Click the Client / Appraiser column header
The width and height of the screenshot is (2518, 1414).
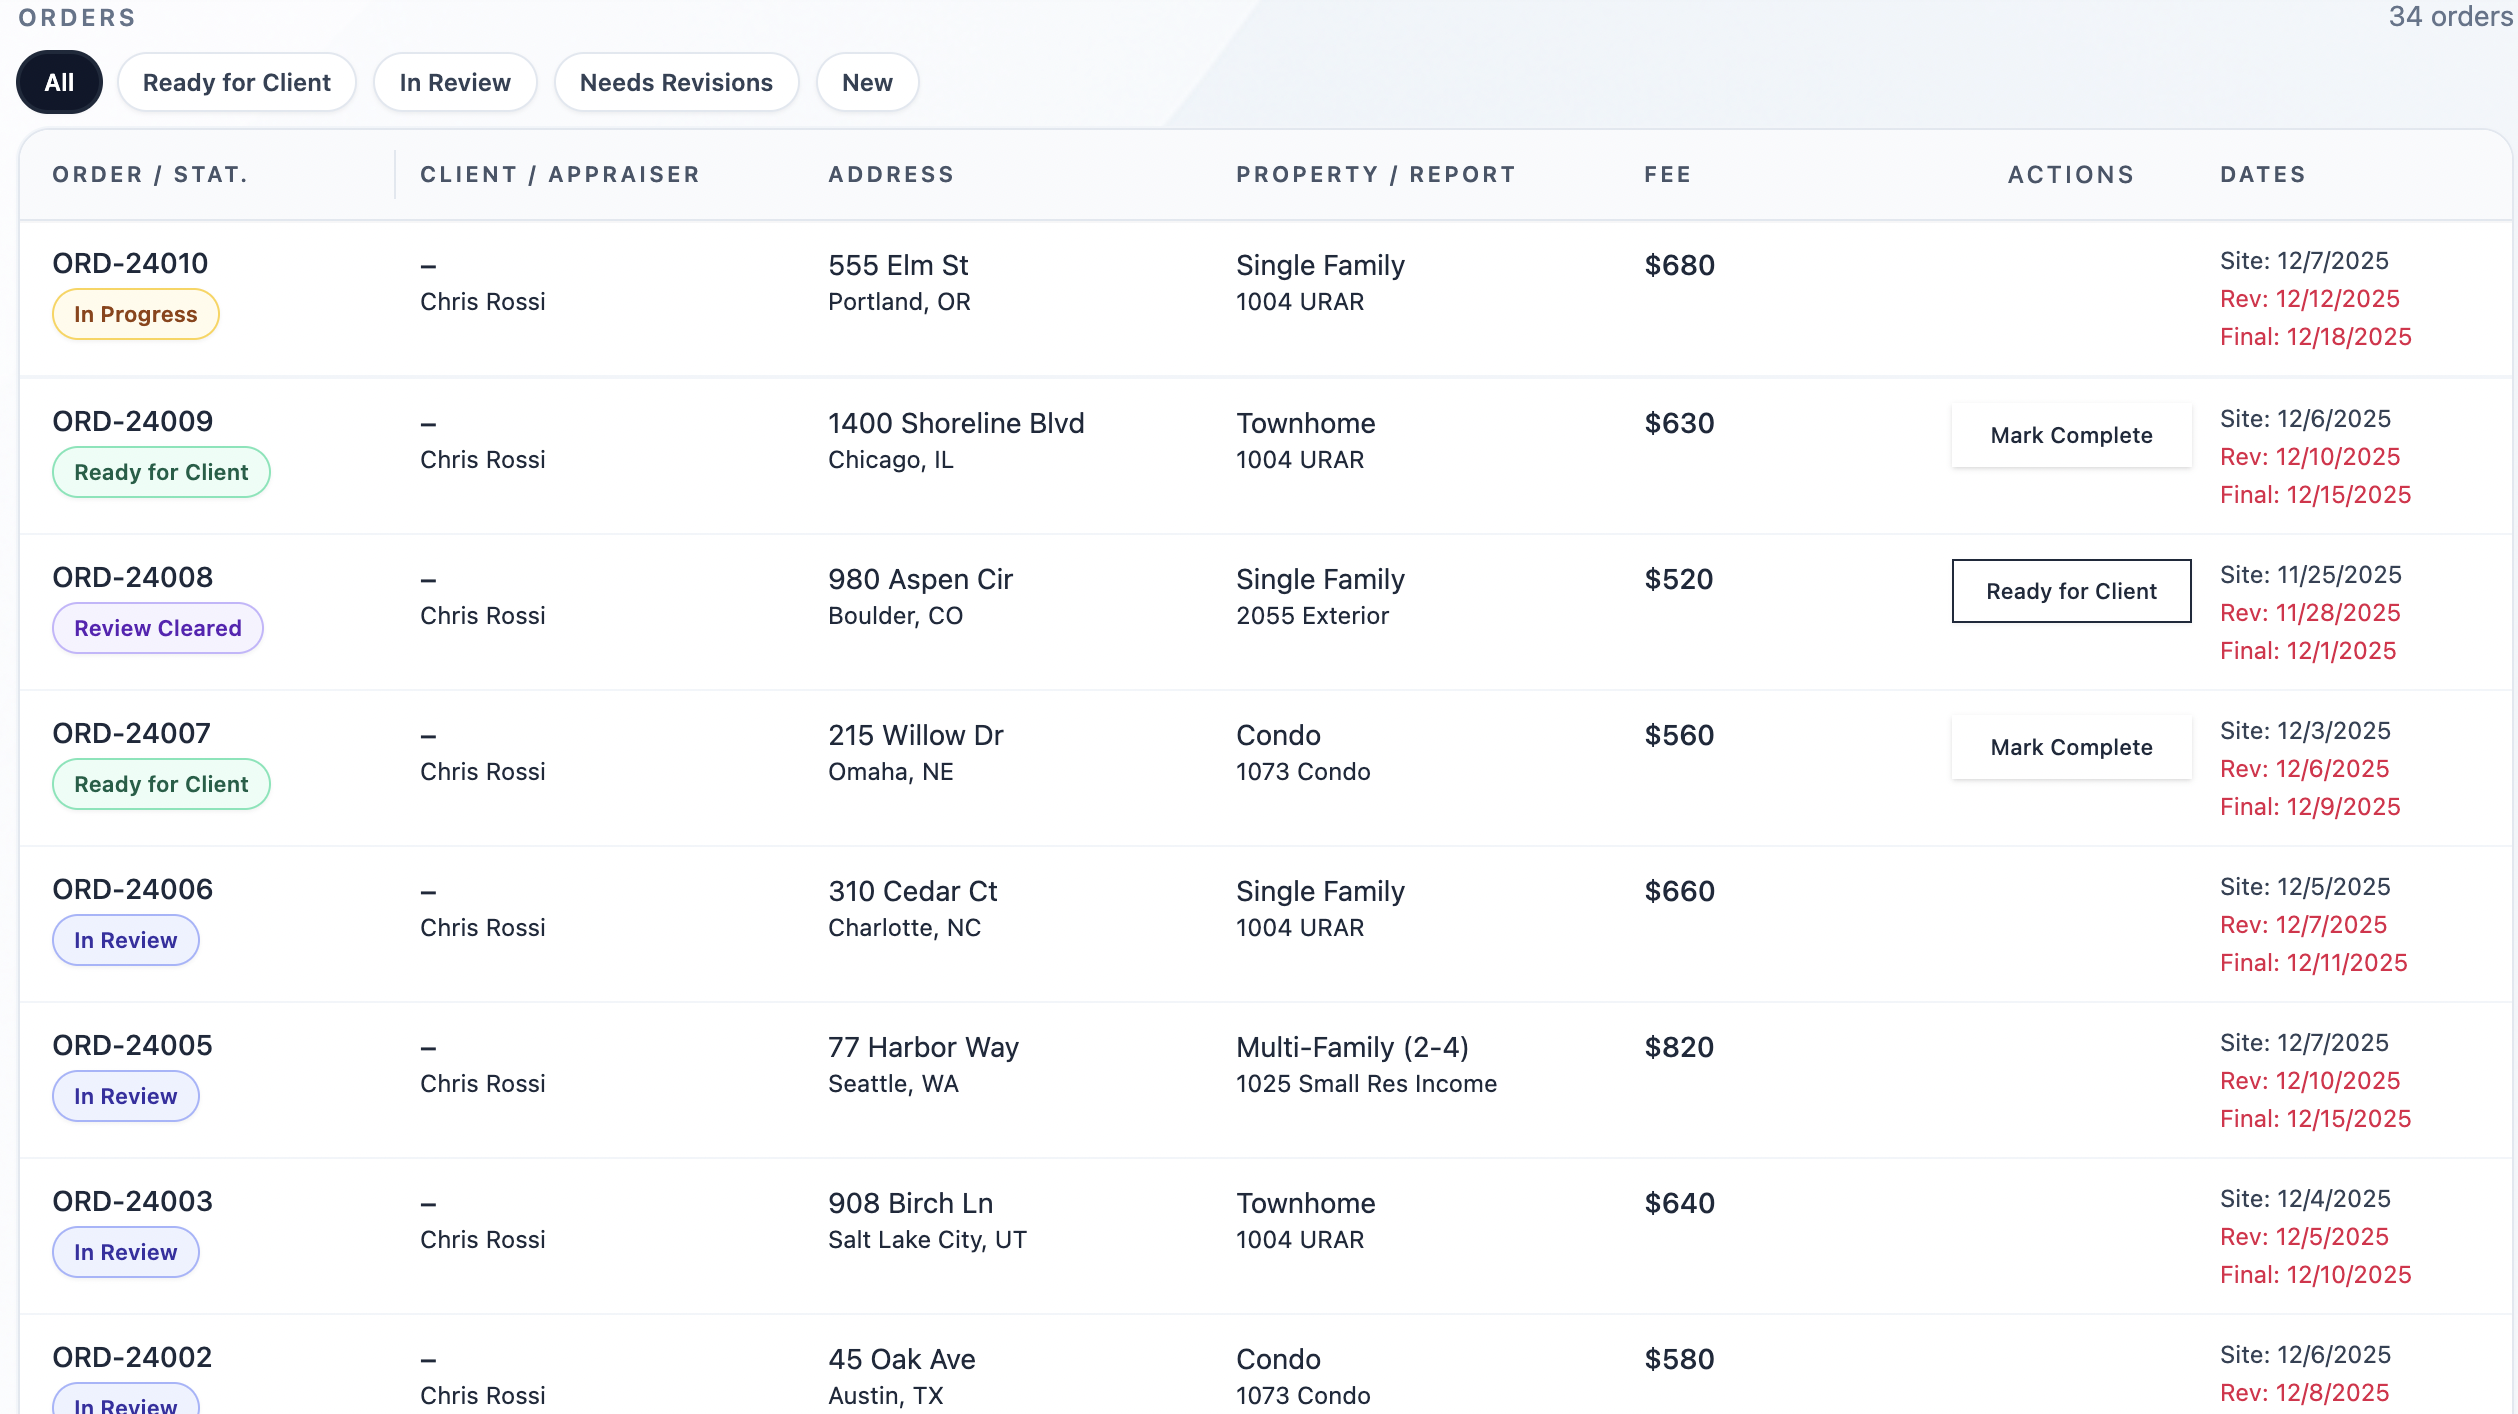pyautogui.click(x=560, y=174)
